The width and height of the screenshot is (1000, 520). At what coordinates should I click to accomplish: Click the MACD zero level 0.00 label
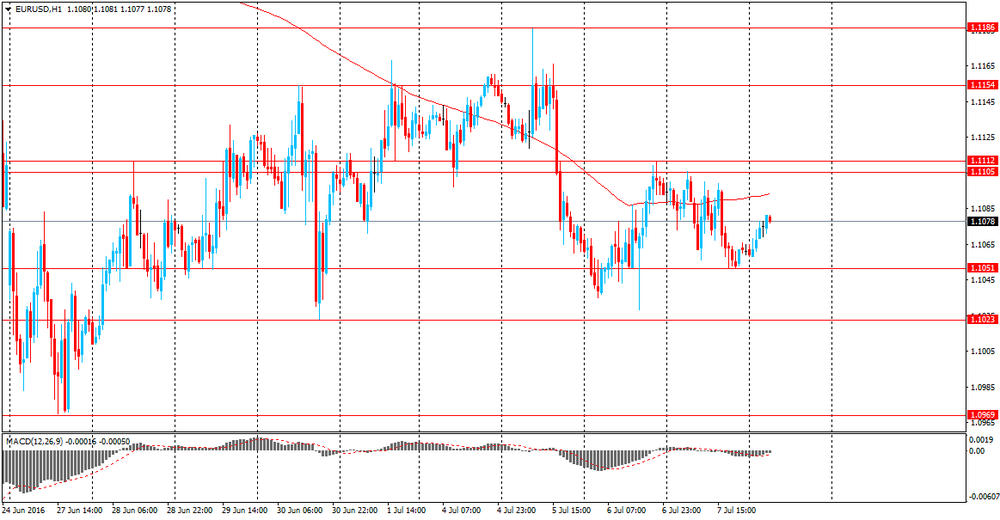coord(977,452)
